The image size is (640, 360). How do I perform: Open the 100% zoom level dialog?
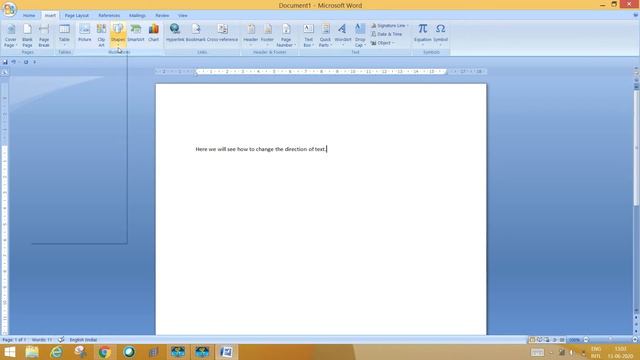(x=574, y=340)
